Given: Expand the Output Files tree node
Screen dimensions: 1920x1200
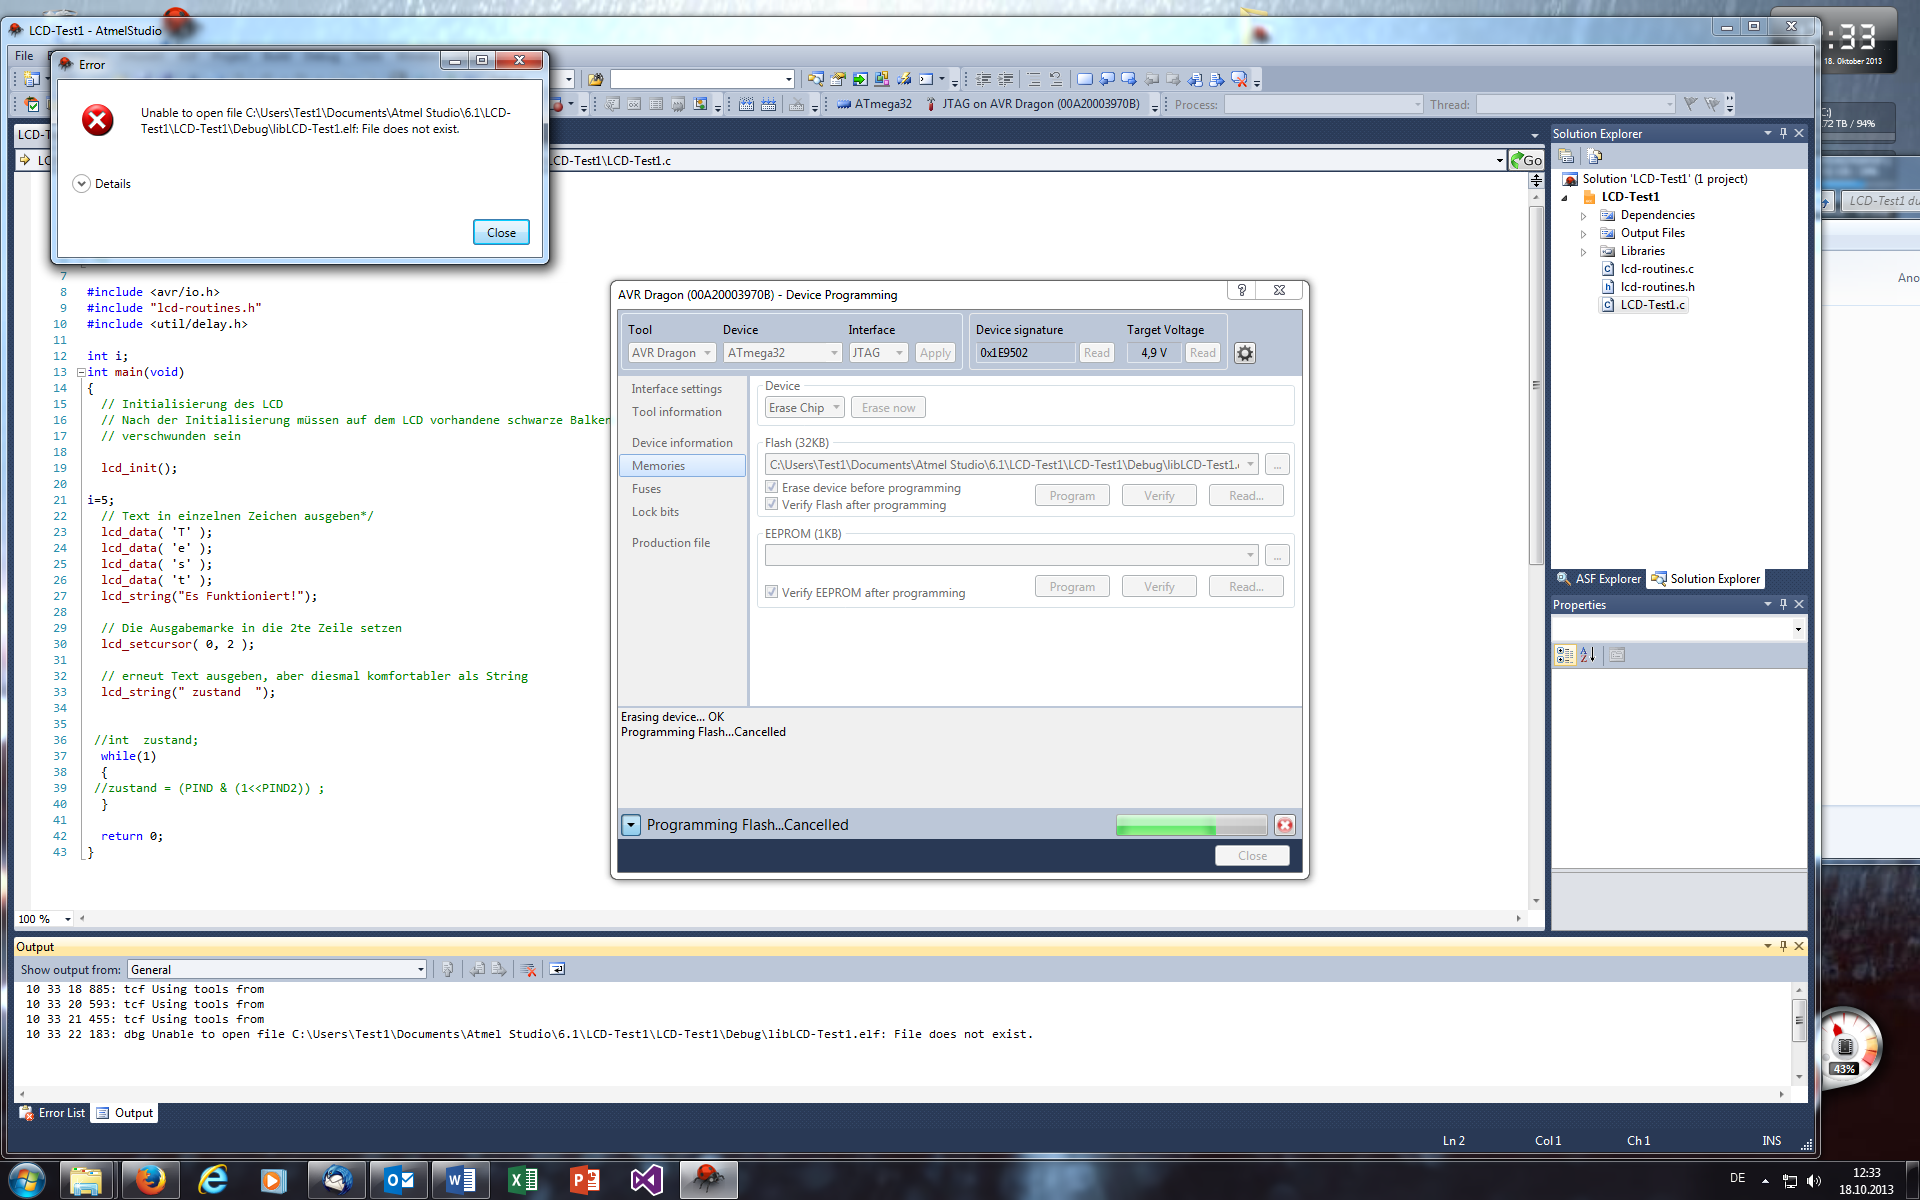Looking at the screenshot, I should (x=1583, y=234).
